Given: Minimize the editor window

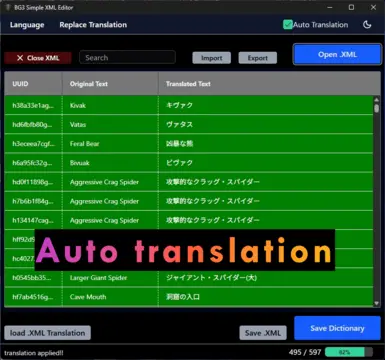Looking at the screenshot, I should (x=330, y=7).
